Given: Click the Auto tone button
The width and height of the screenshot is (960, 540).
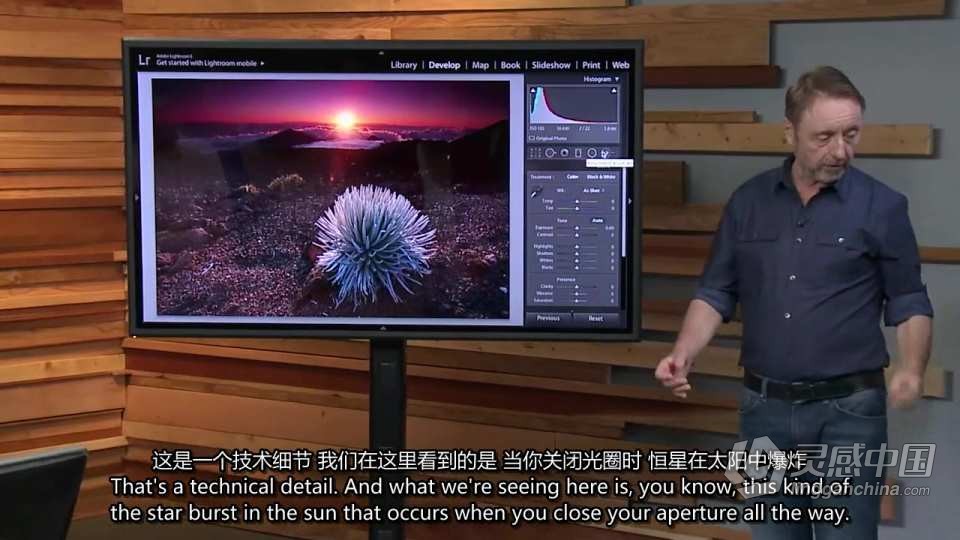Looking at the screenshot, I should click(x=597, y=220).
